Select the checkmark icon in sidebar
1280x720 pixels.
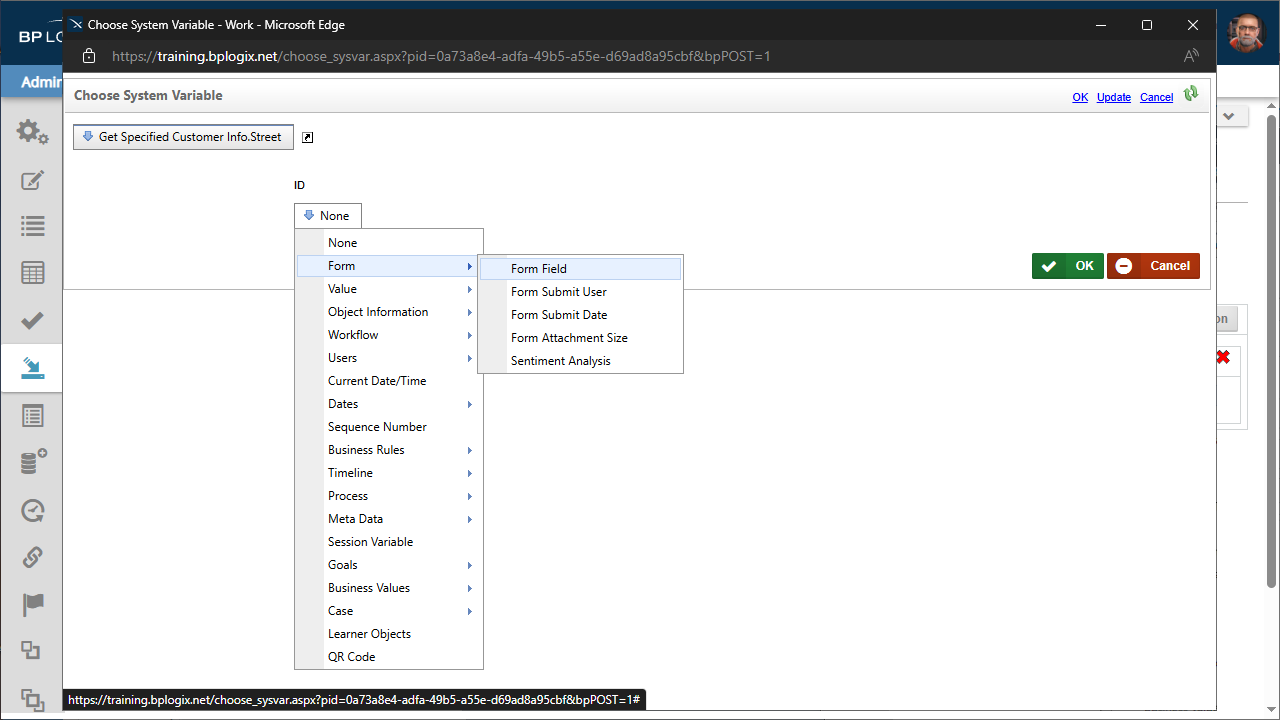(x=32, y=320)
